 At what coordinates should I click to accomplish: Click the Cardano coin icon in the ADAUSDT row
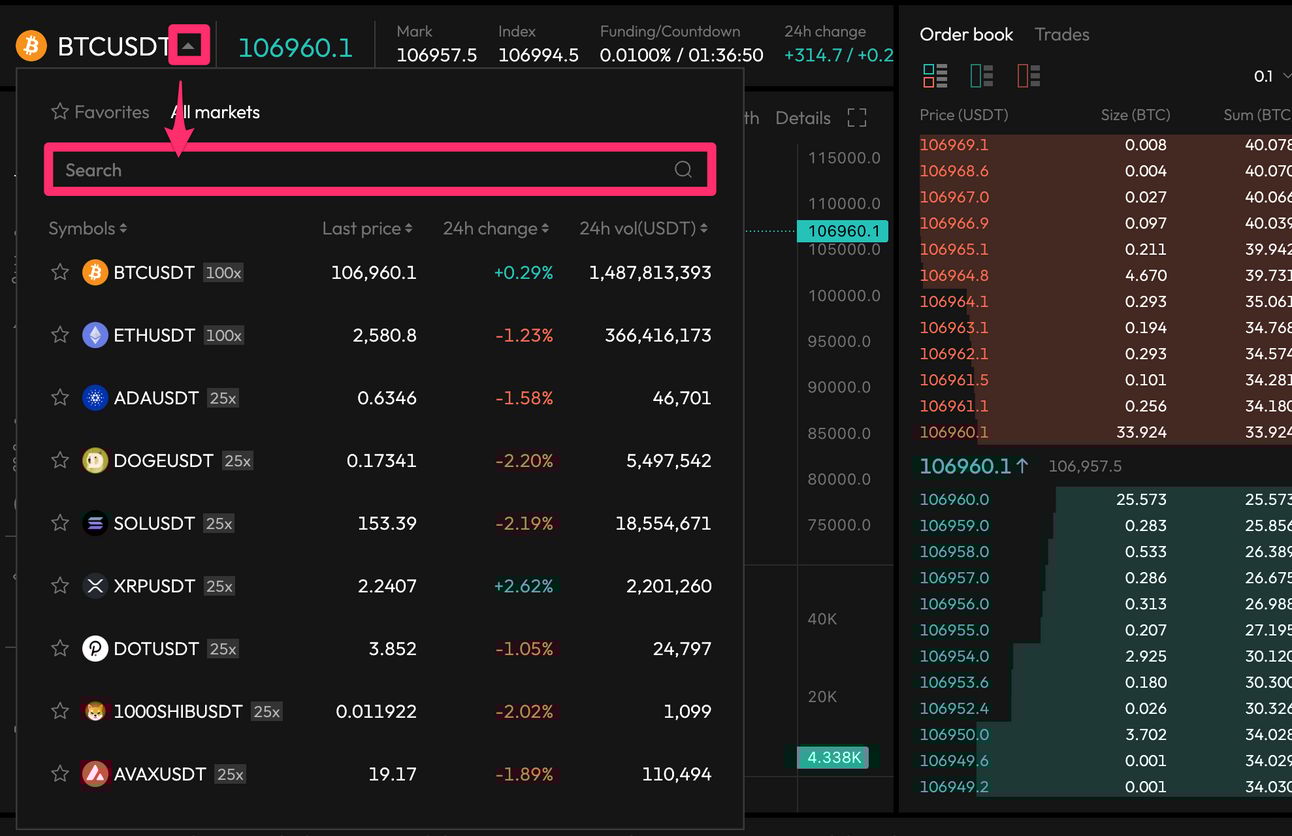[95, 398]
